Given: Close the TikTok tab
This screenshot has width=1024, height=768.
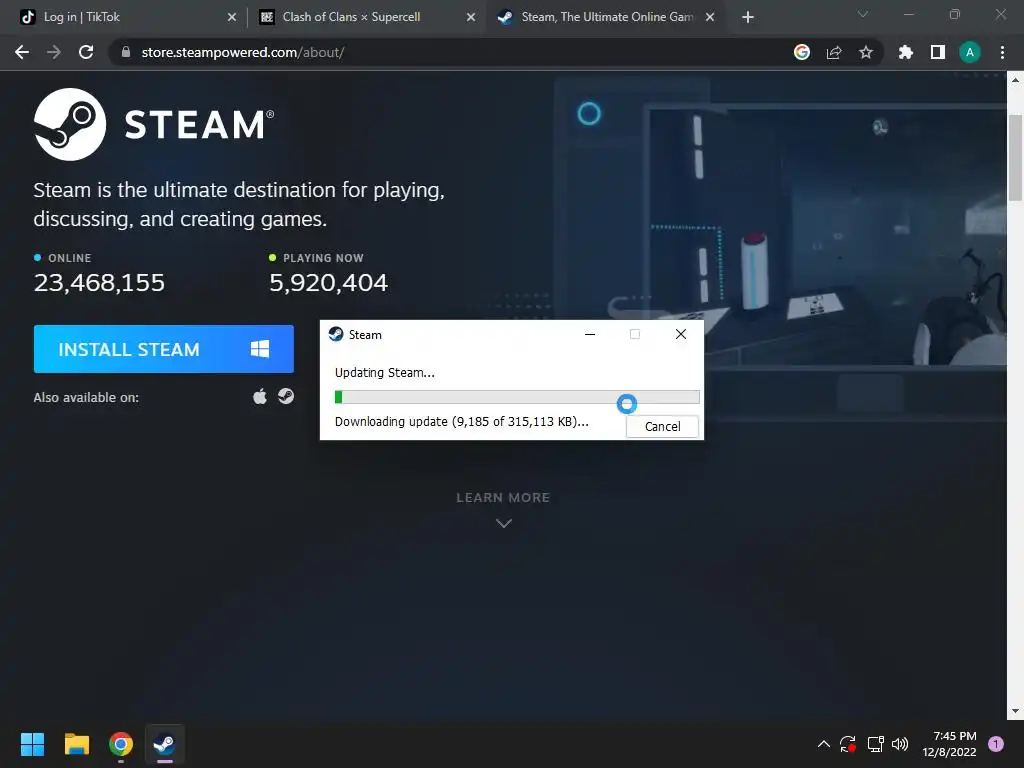Looking at the screenshot, I should click(232, 18).
